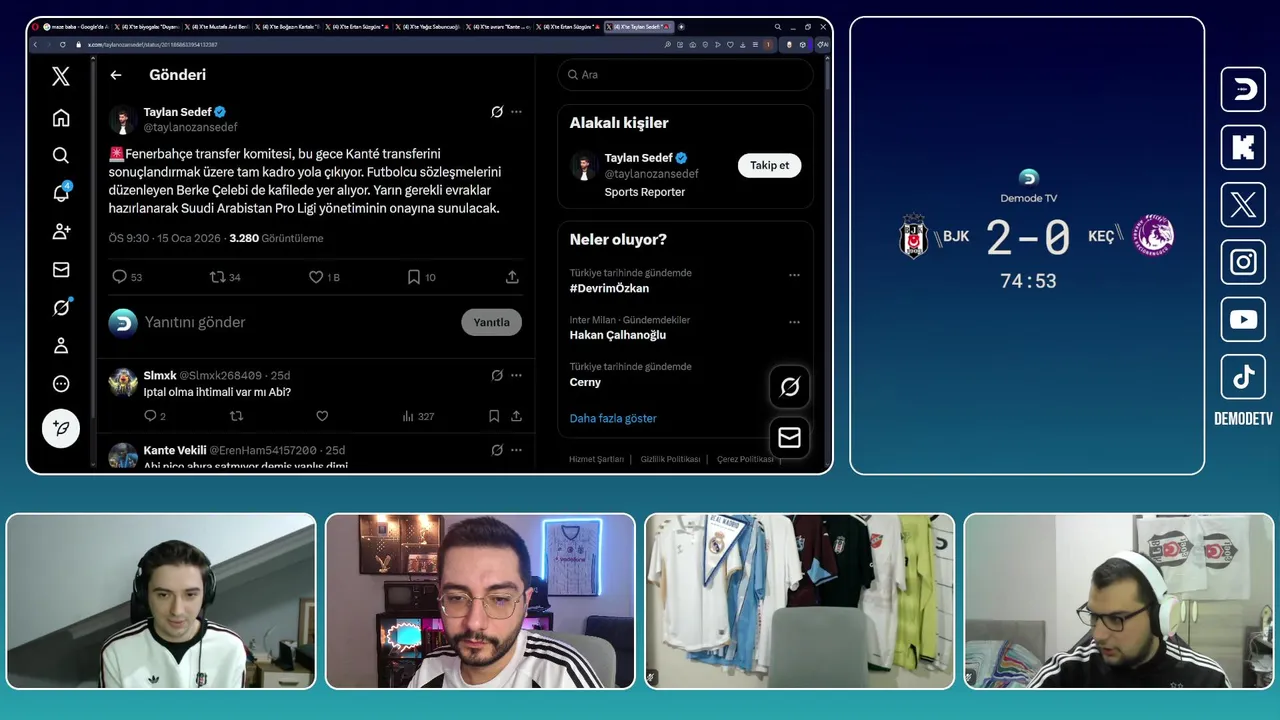Repost Slmxk's comment
This screenshot has width=1280, height=720.
pos(237,416)
